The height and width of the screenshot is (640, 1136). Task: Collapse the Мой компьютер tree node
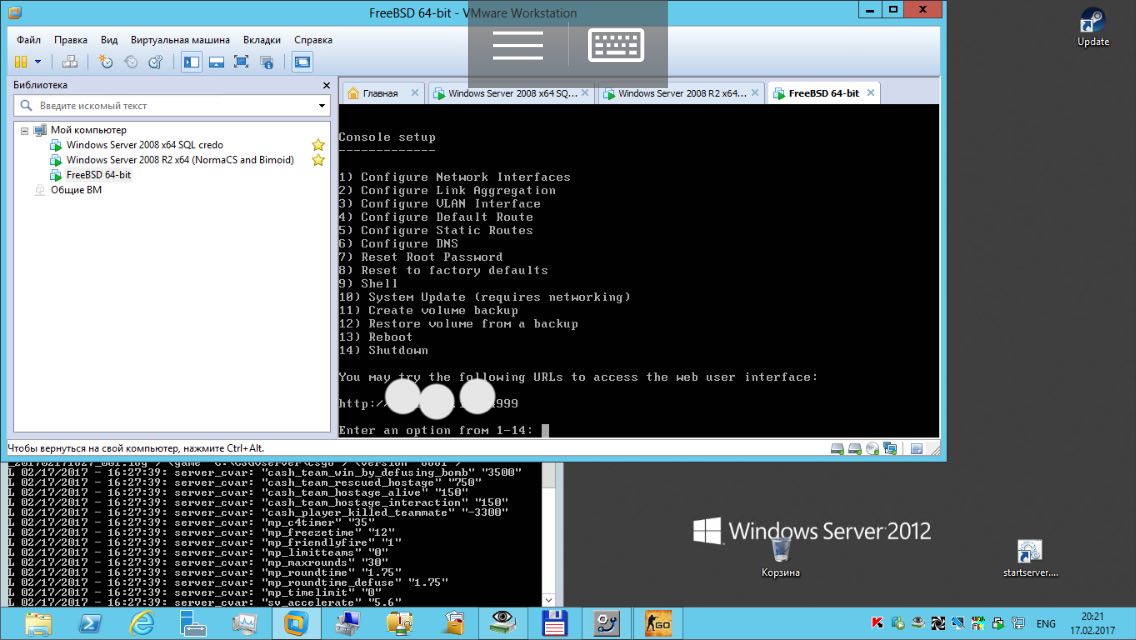(24, 130)
